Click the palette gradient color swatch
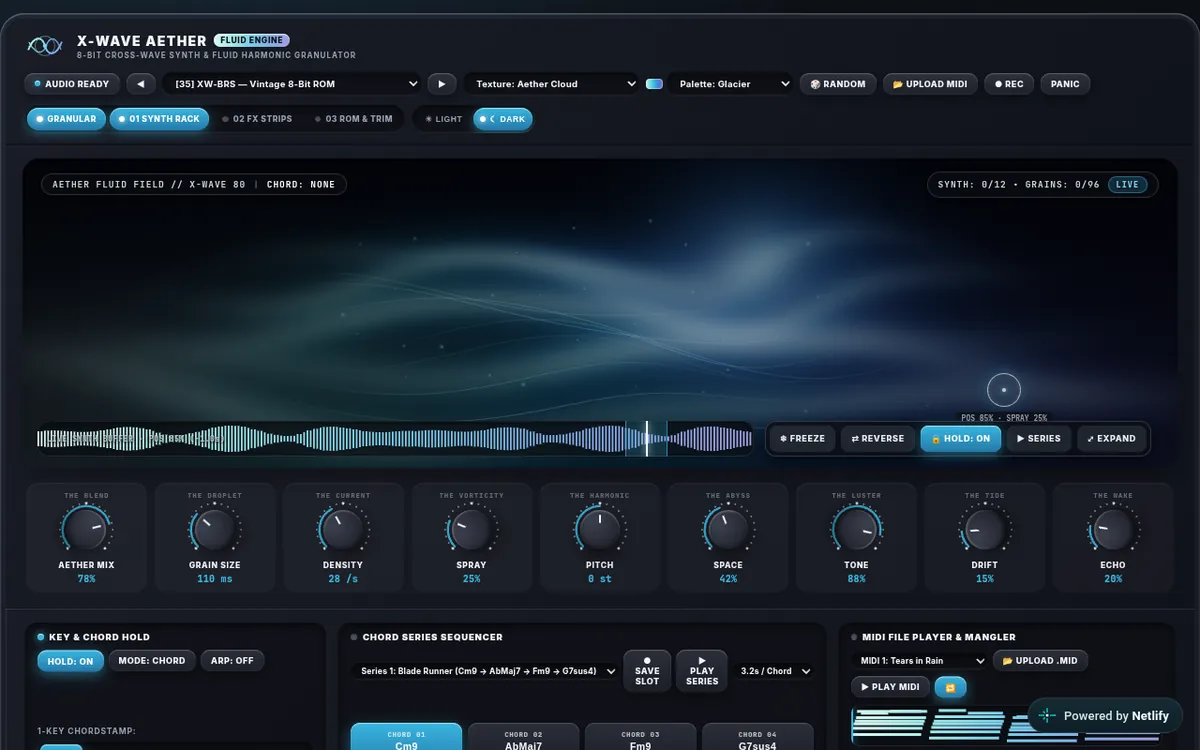The image size is (1200, 750). coord(655,84)
